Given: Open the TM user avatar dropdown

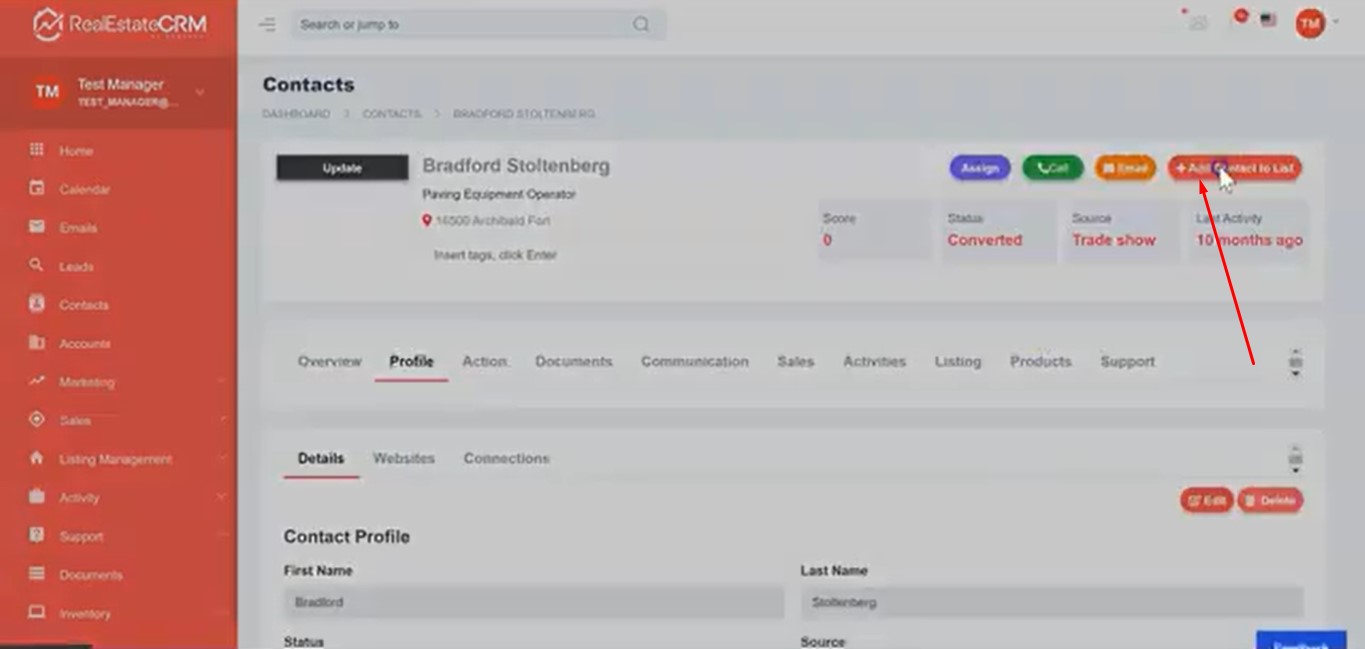Looking at the screenshot, I should pyautogui.click(x=1310, y=22).
